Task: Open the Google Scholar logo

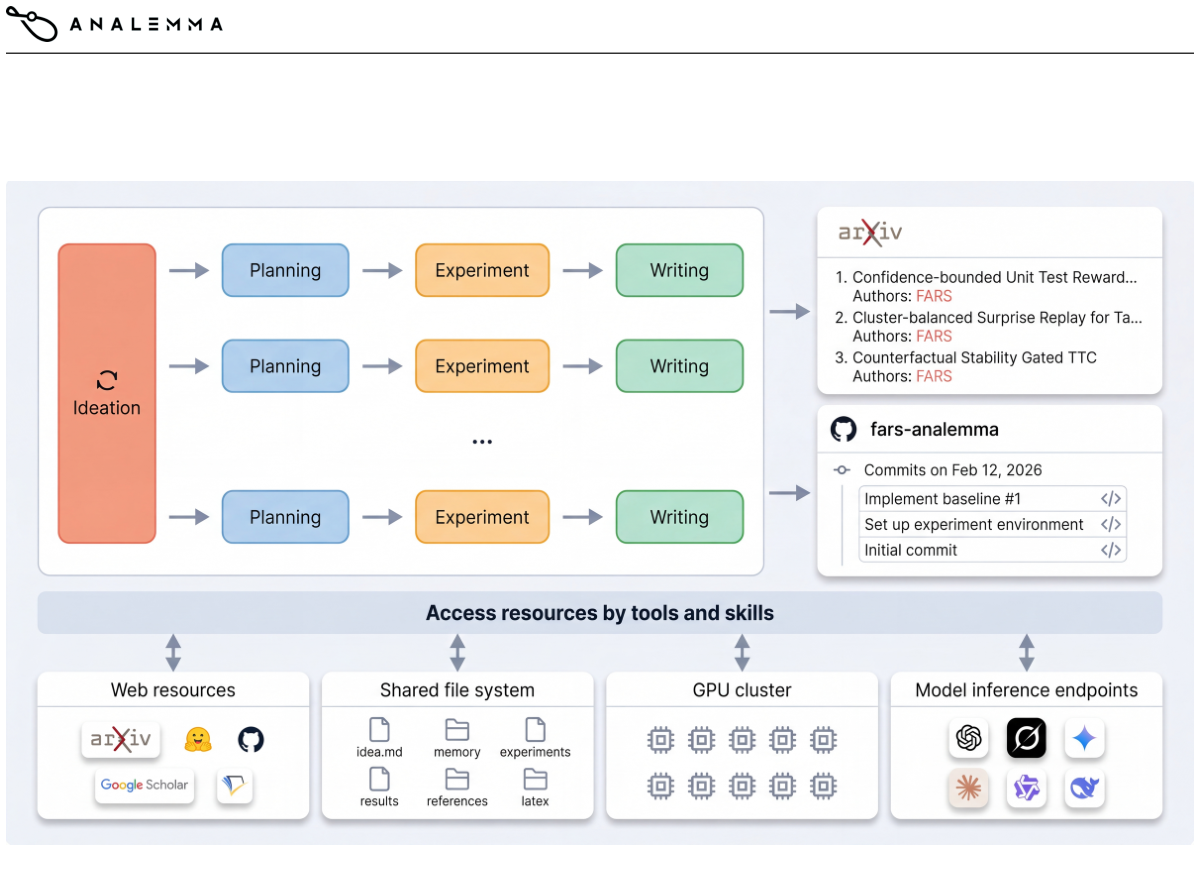Action: (x=144, y=786)
